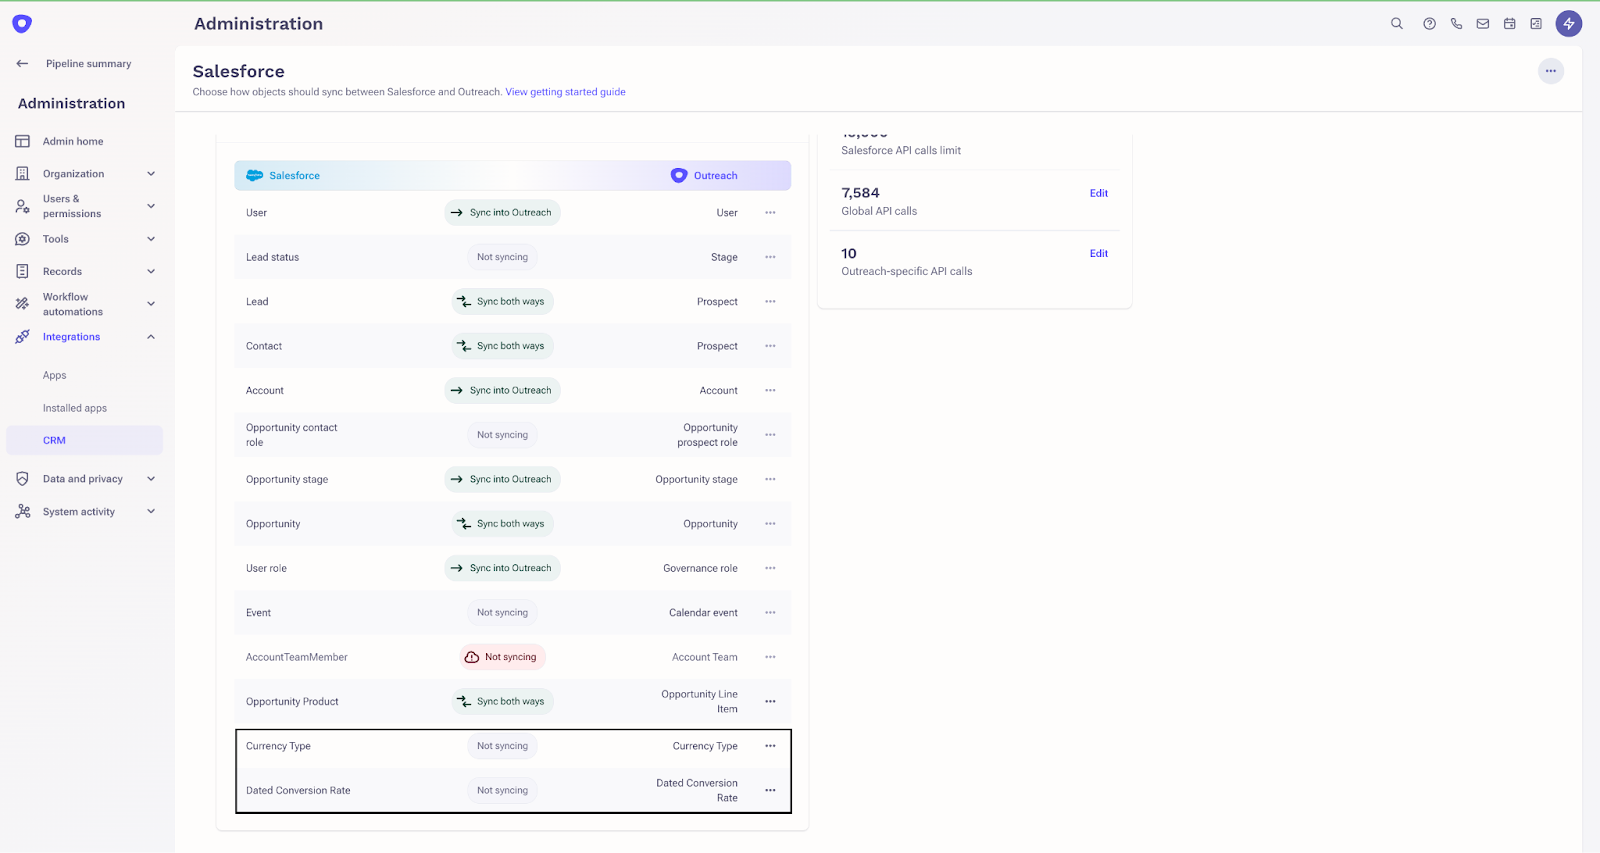1600x853 pixels.
Task: Click Sync into Outreach badge for User
Action: [x=502, y=213]
